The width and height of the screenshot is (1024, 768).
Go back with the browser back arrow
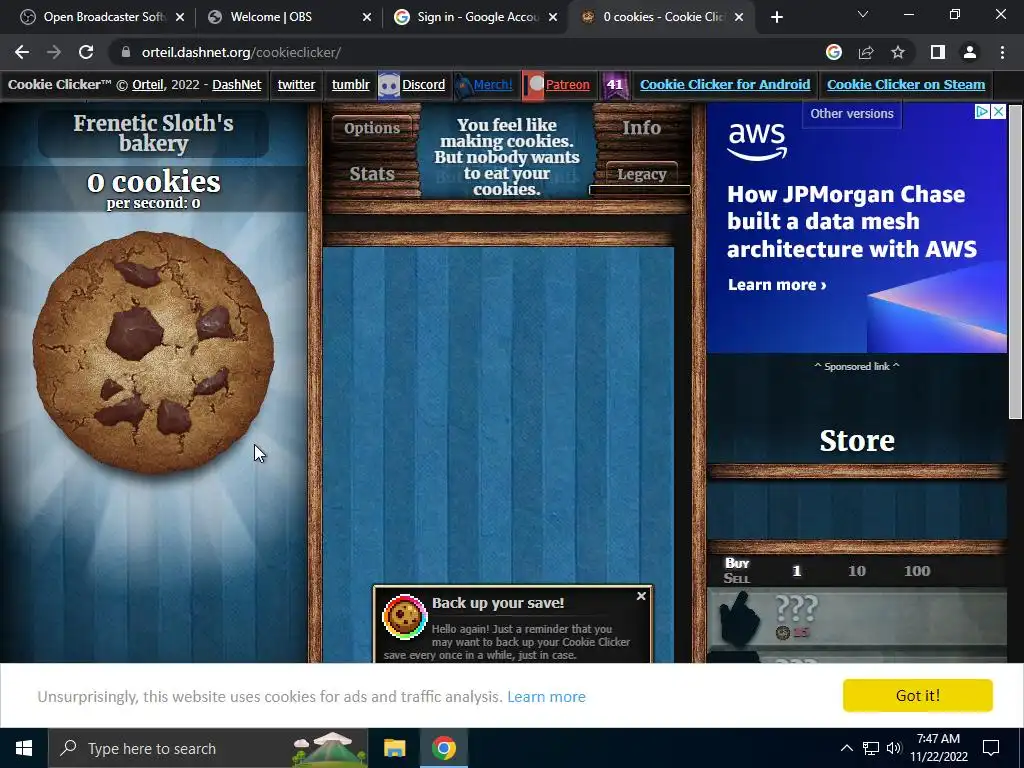point(22,52)
